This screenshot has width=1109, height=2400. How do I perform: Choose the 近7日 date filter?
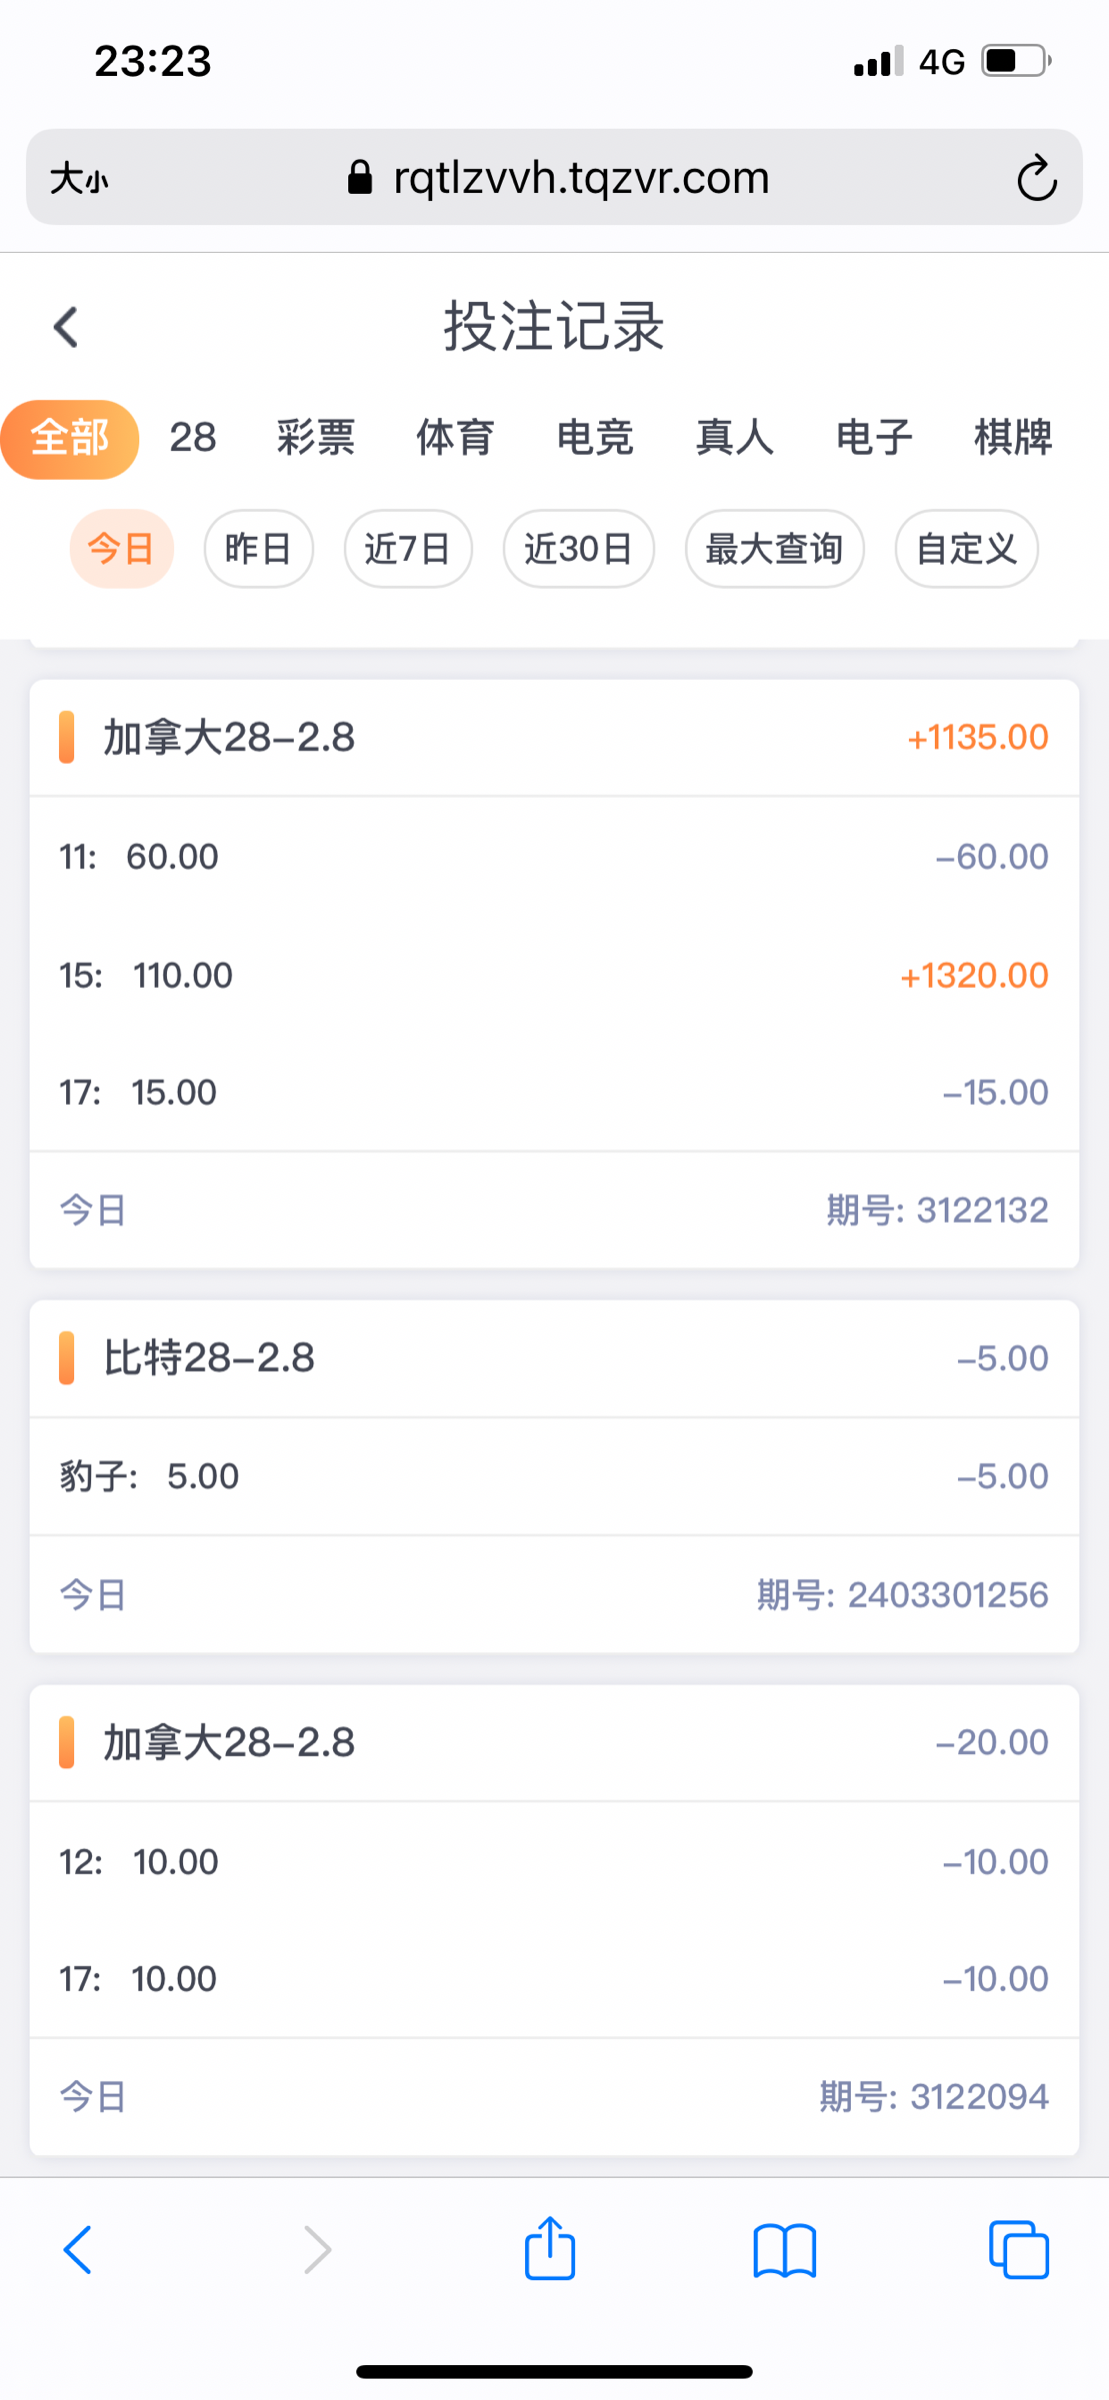coord(408,549)
